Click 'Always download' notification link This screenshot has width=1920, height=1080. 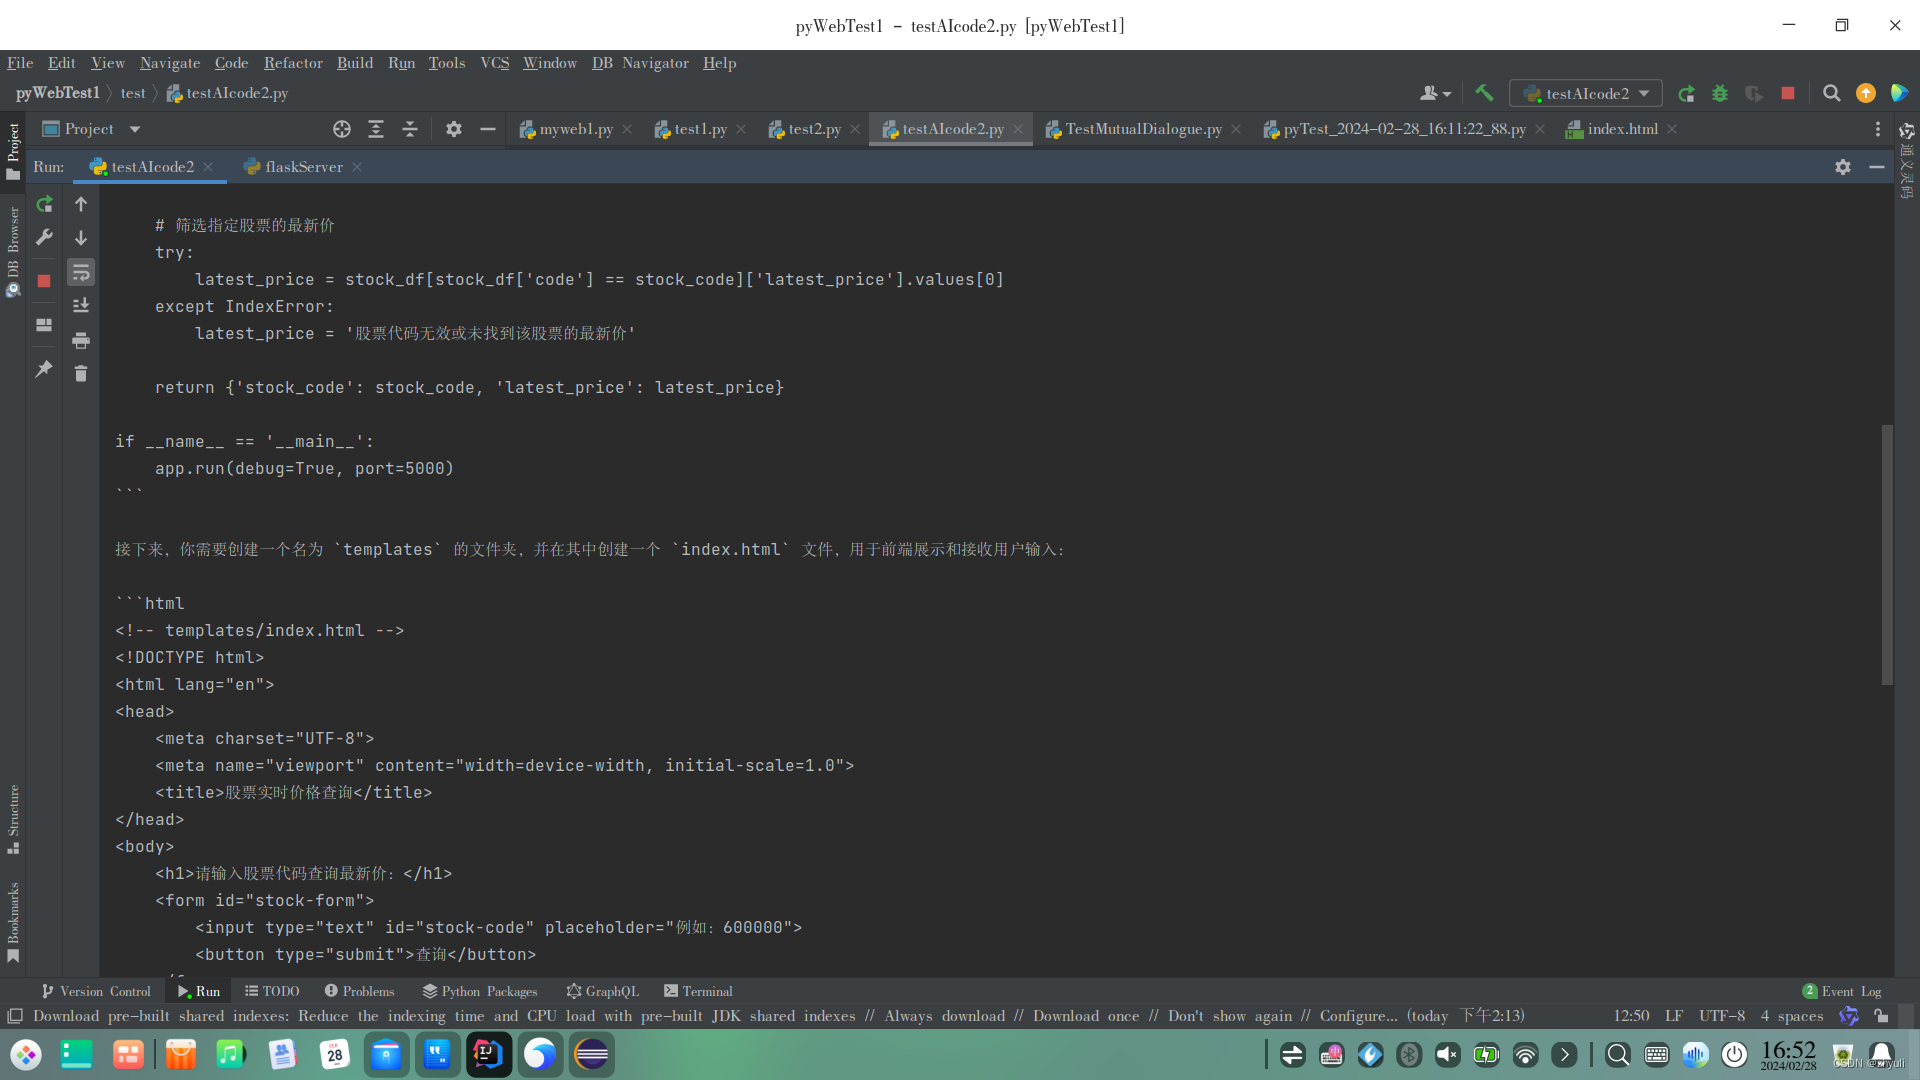point(944,1016)
